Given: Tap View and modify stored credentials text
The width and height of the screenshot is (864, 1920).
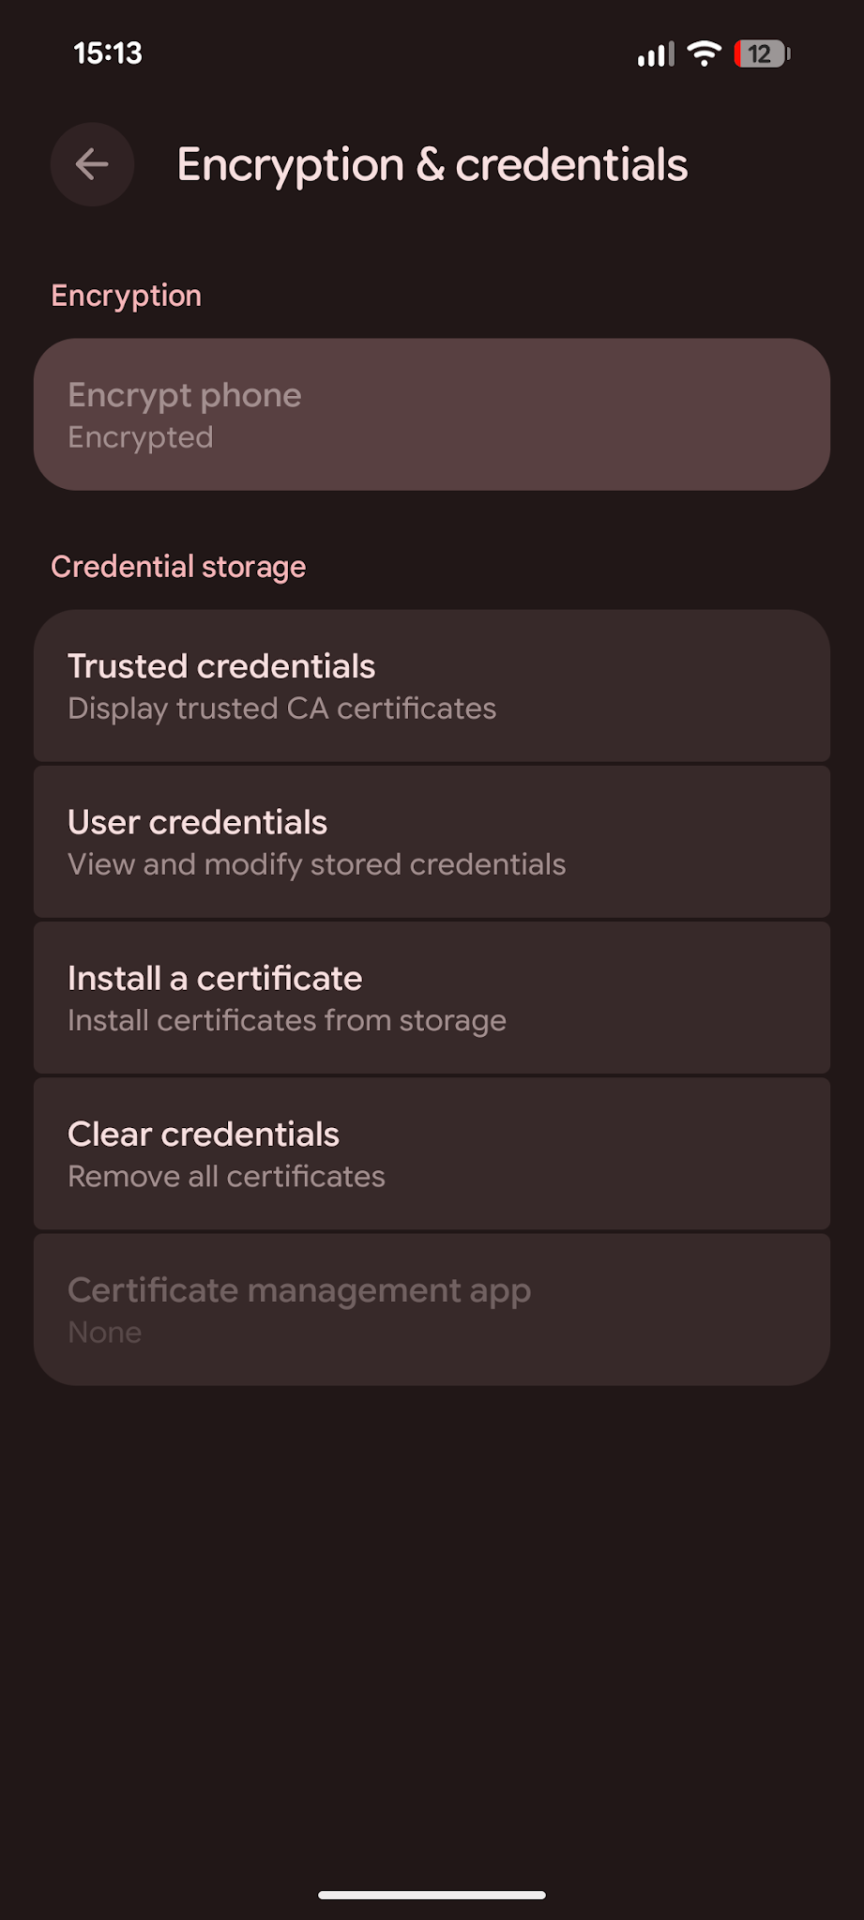Looking at the screenshot, I should (316, 865).
